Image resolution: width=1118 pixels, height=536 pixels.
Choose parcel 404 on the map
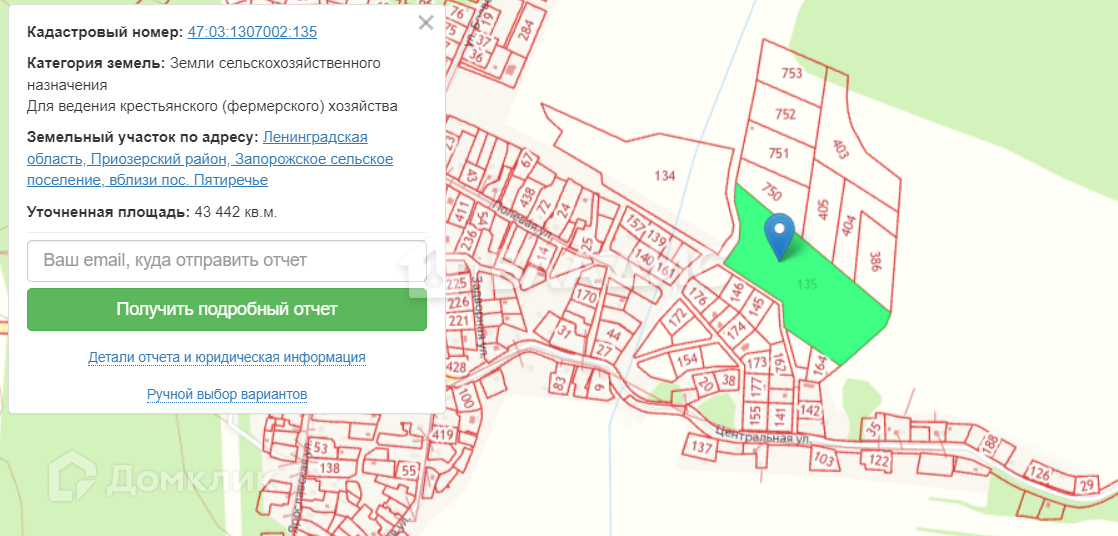tap(848, 226)
